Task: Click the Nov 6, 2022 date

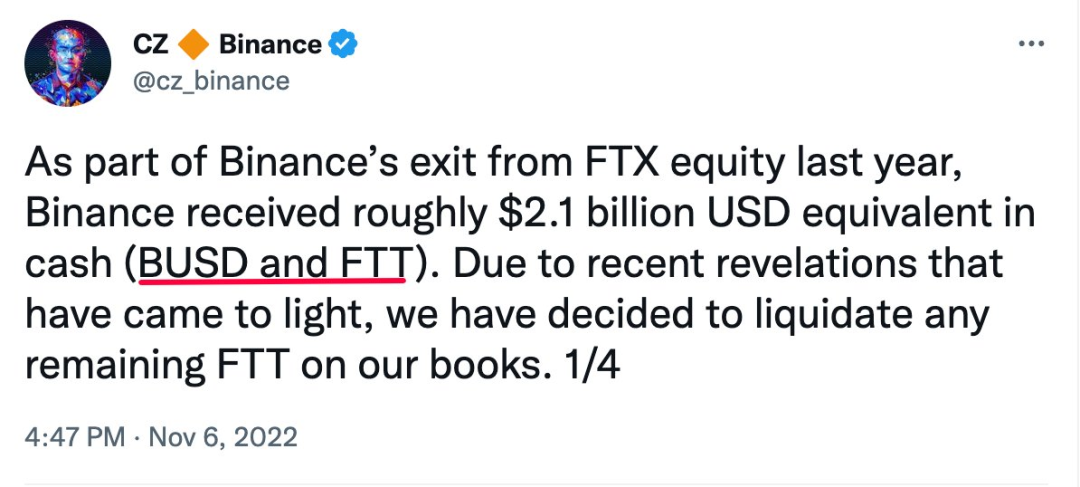Action: [x=222, y=437]
